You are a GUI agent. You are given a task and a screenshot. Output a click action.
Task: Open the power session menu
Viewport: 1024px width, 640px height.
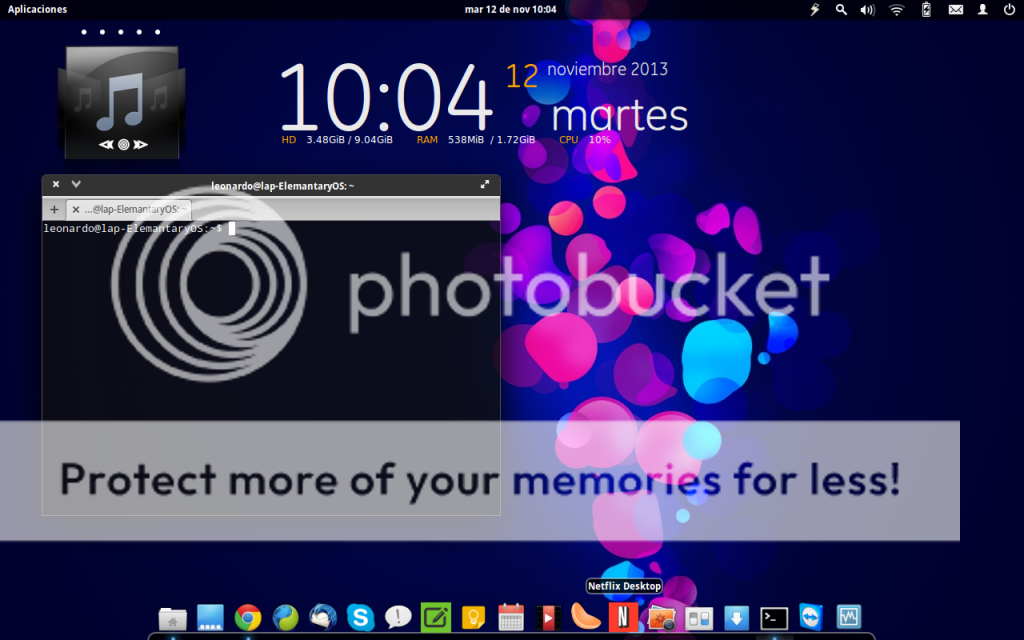point(1009,9)
